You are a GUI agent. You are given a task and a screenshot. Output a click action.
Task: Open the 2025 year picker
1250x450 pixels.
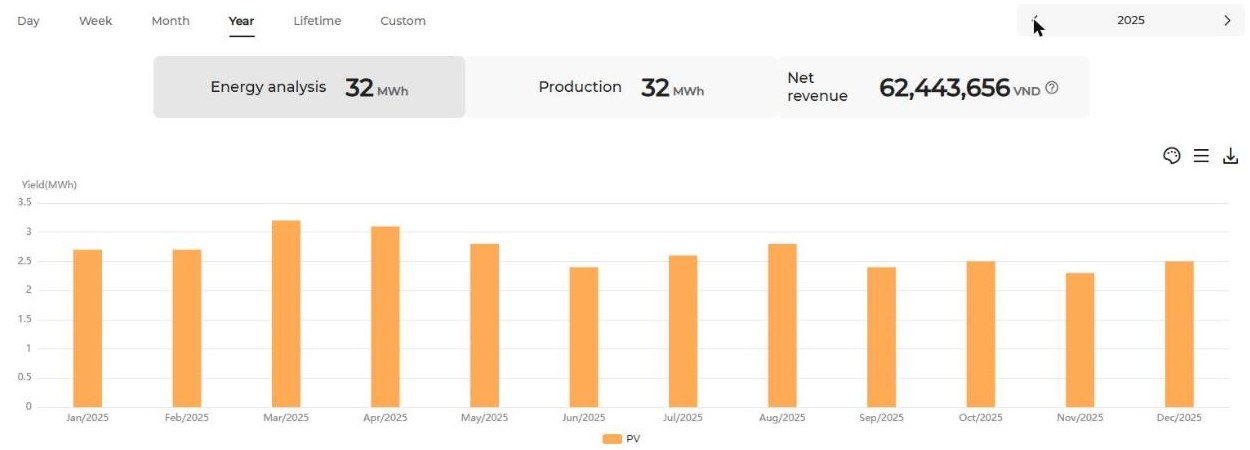[x=1131, y=20]
